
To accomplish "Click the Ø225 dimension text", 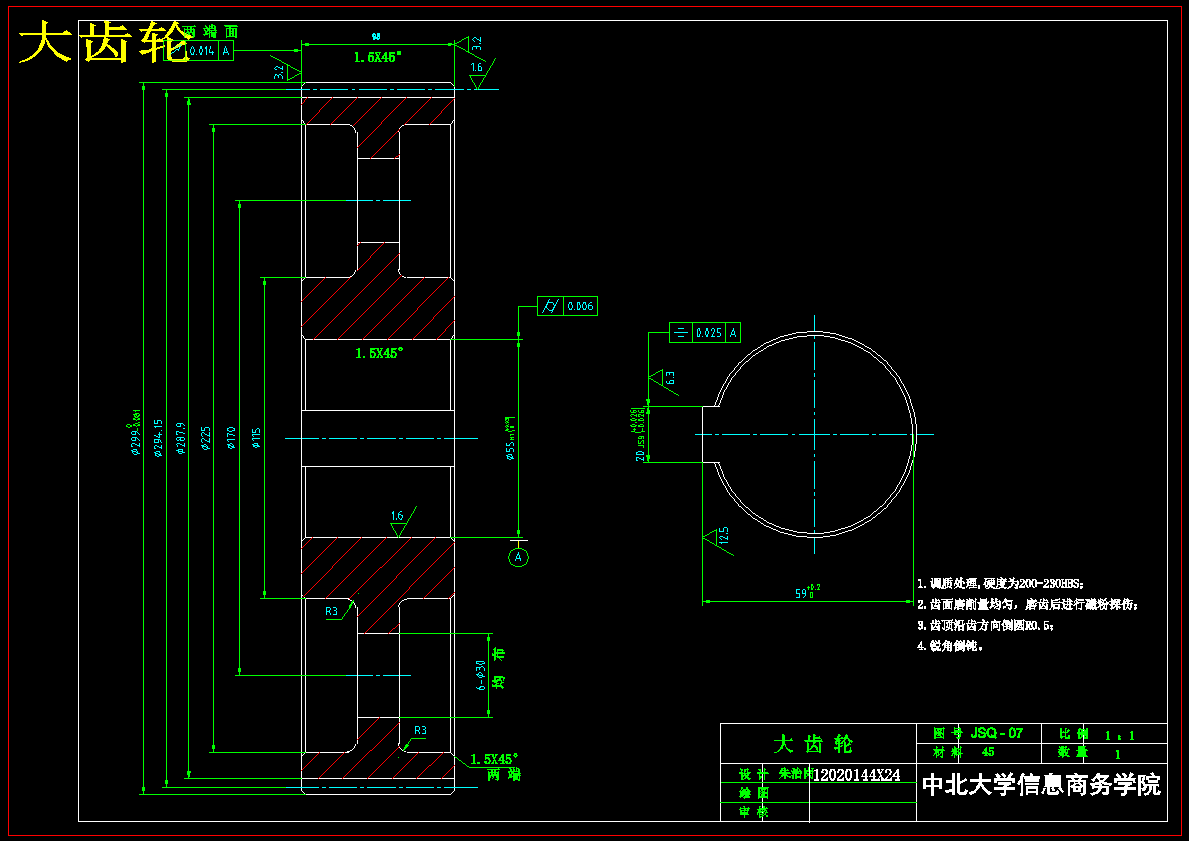I will pyautogui.click(x=205, y=438).
